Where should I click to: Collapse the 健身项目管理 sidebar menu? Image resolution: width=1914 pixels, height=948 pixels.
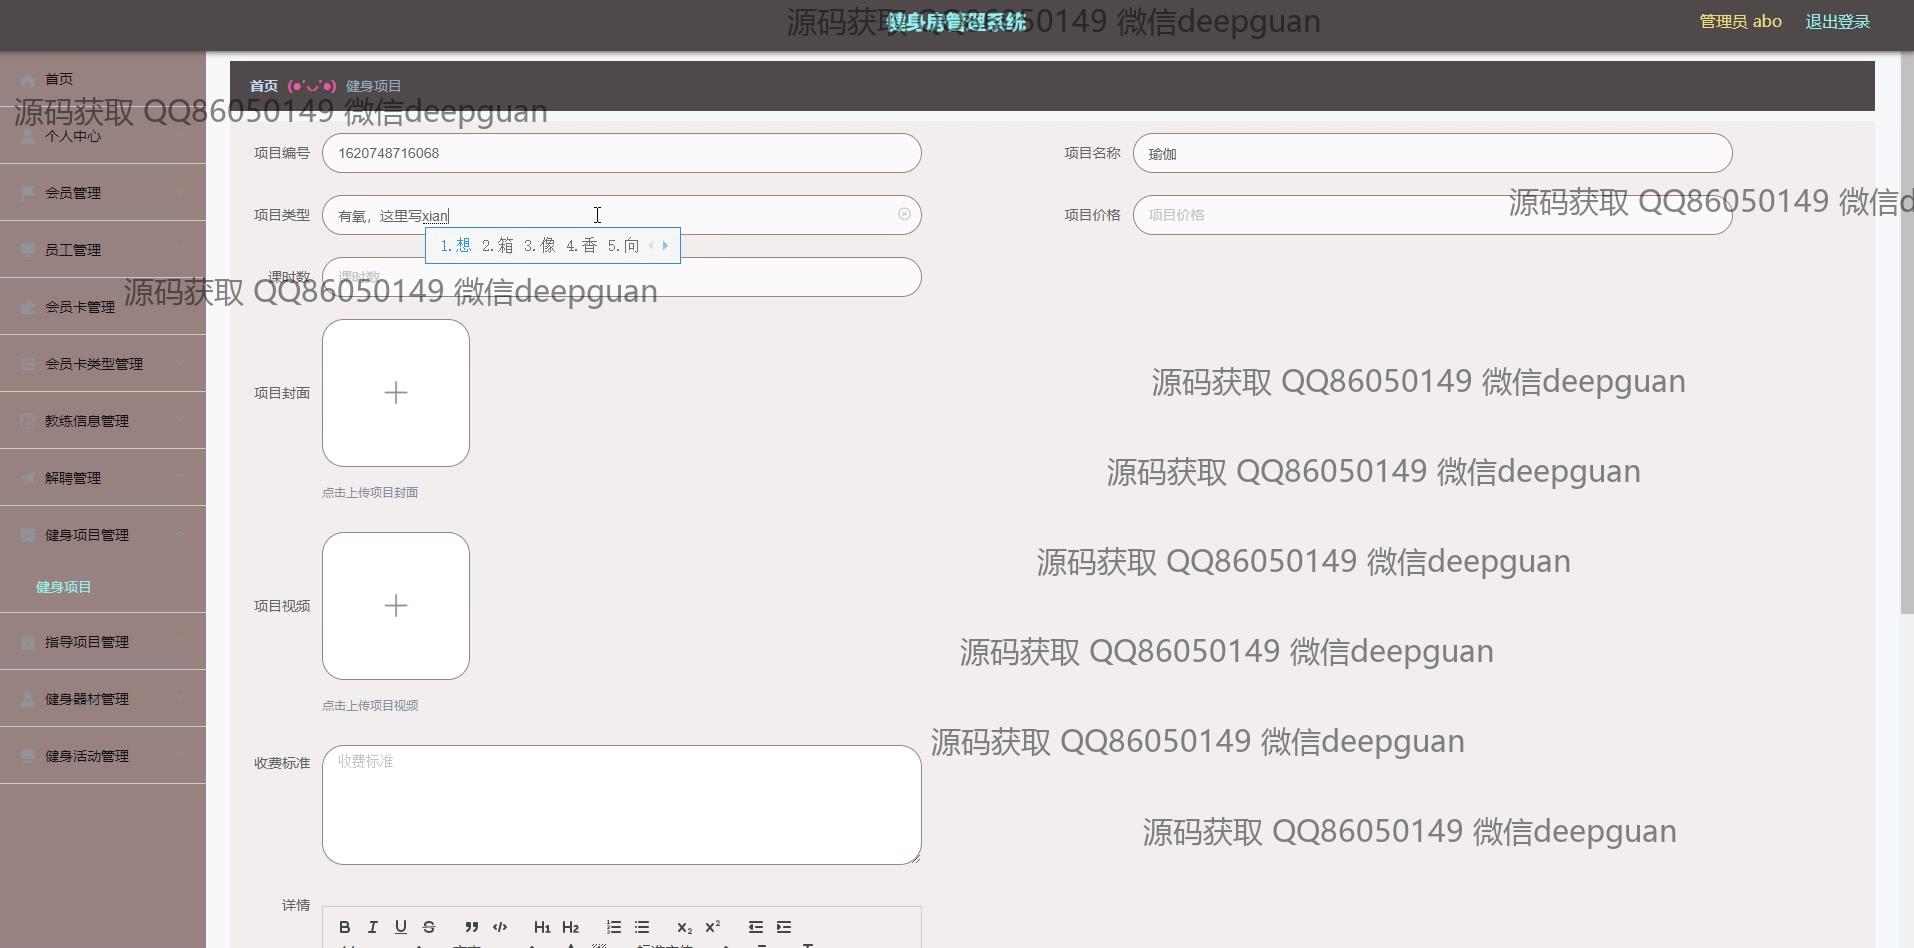[102, 535]
